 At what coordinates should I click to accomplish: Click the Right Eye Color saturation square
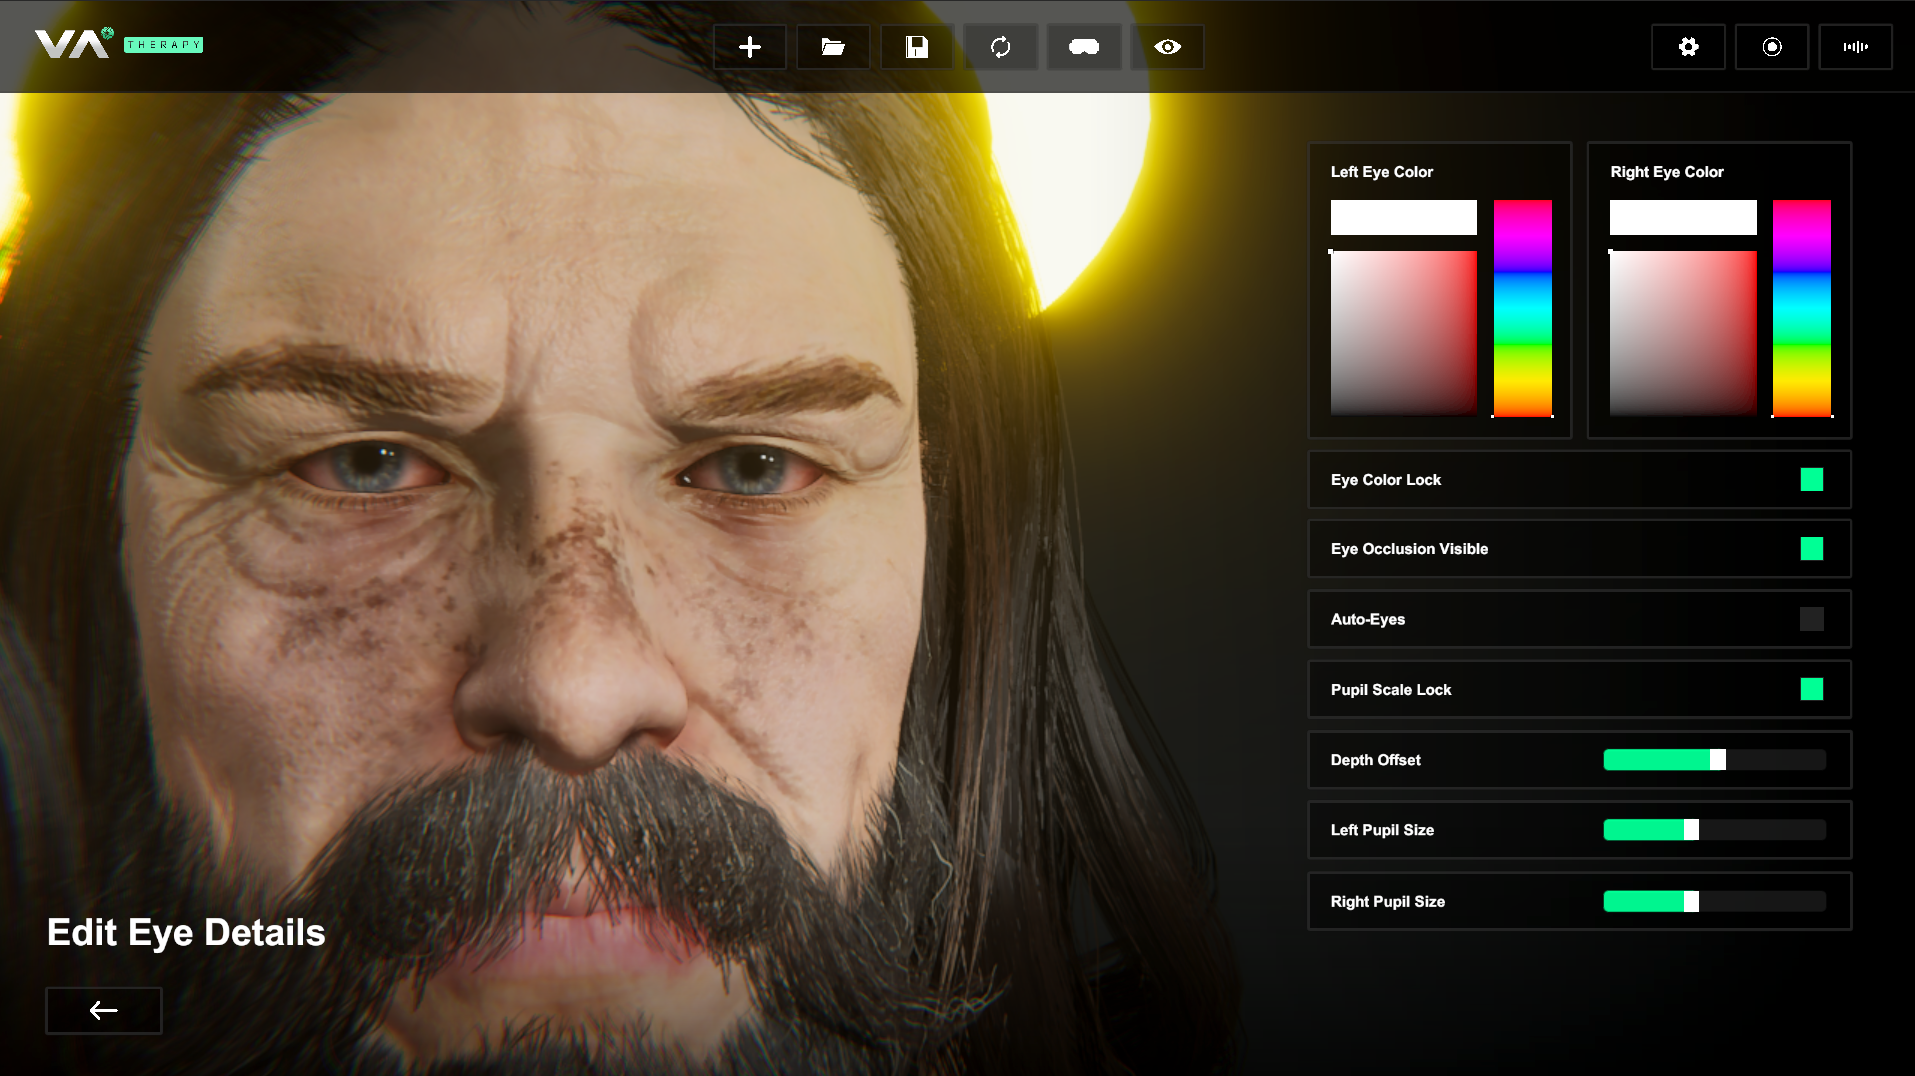1683,332
